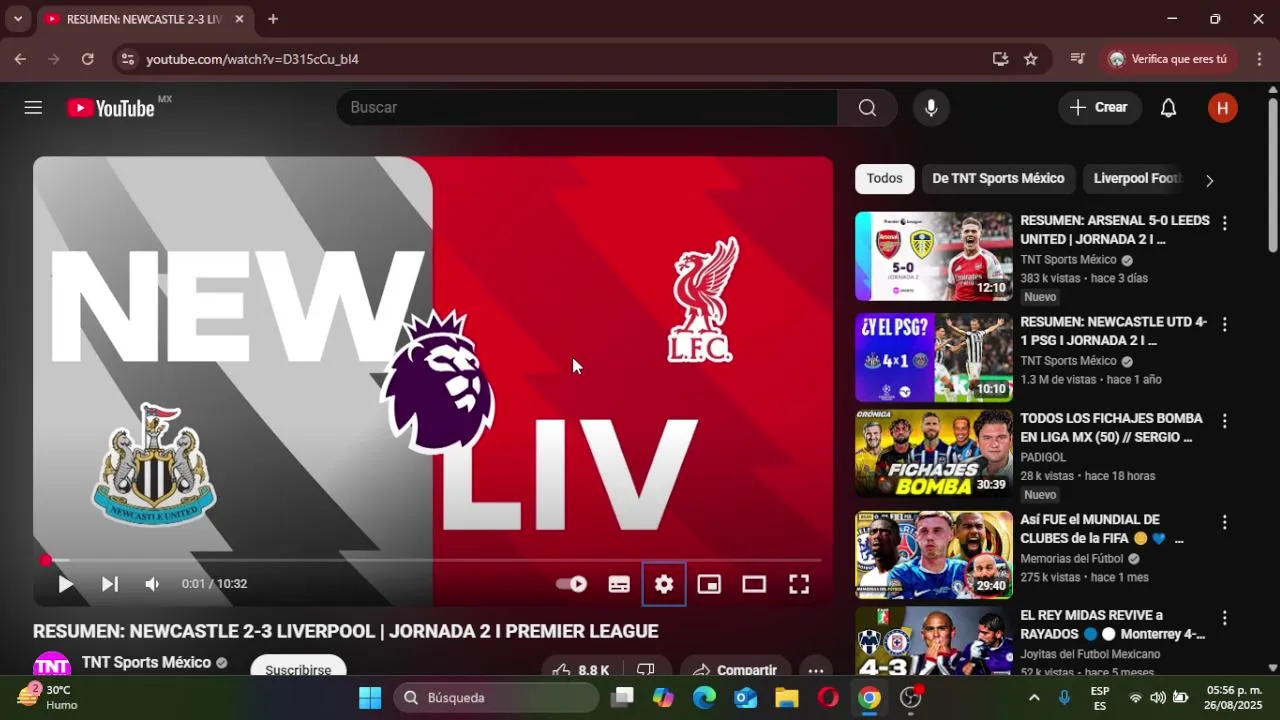This screenshot has height=720, width=1280.
Task: Open Chrome's three-dot menu
Action: [1259, 59]
